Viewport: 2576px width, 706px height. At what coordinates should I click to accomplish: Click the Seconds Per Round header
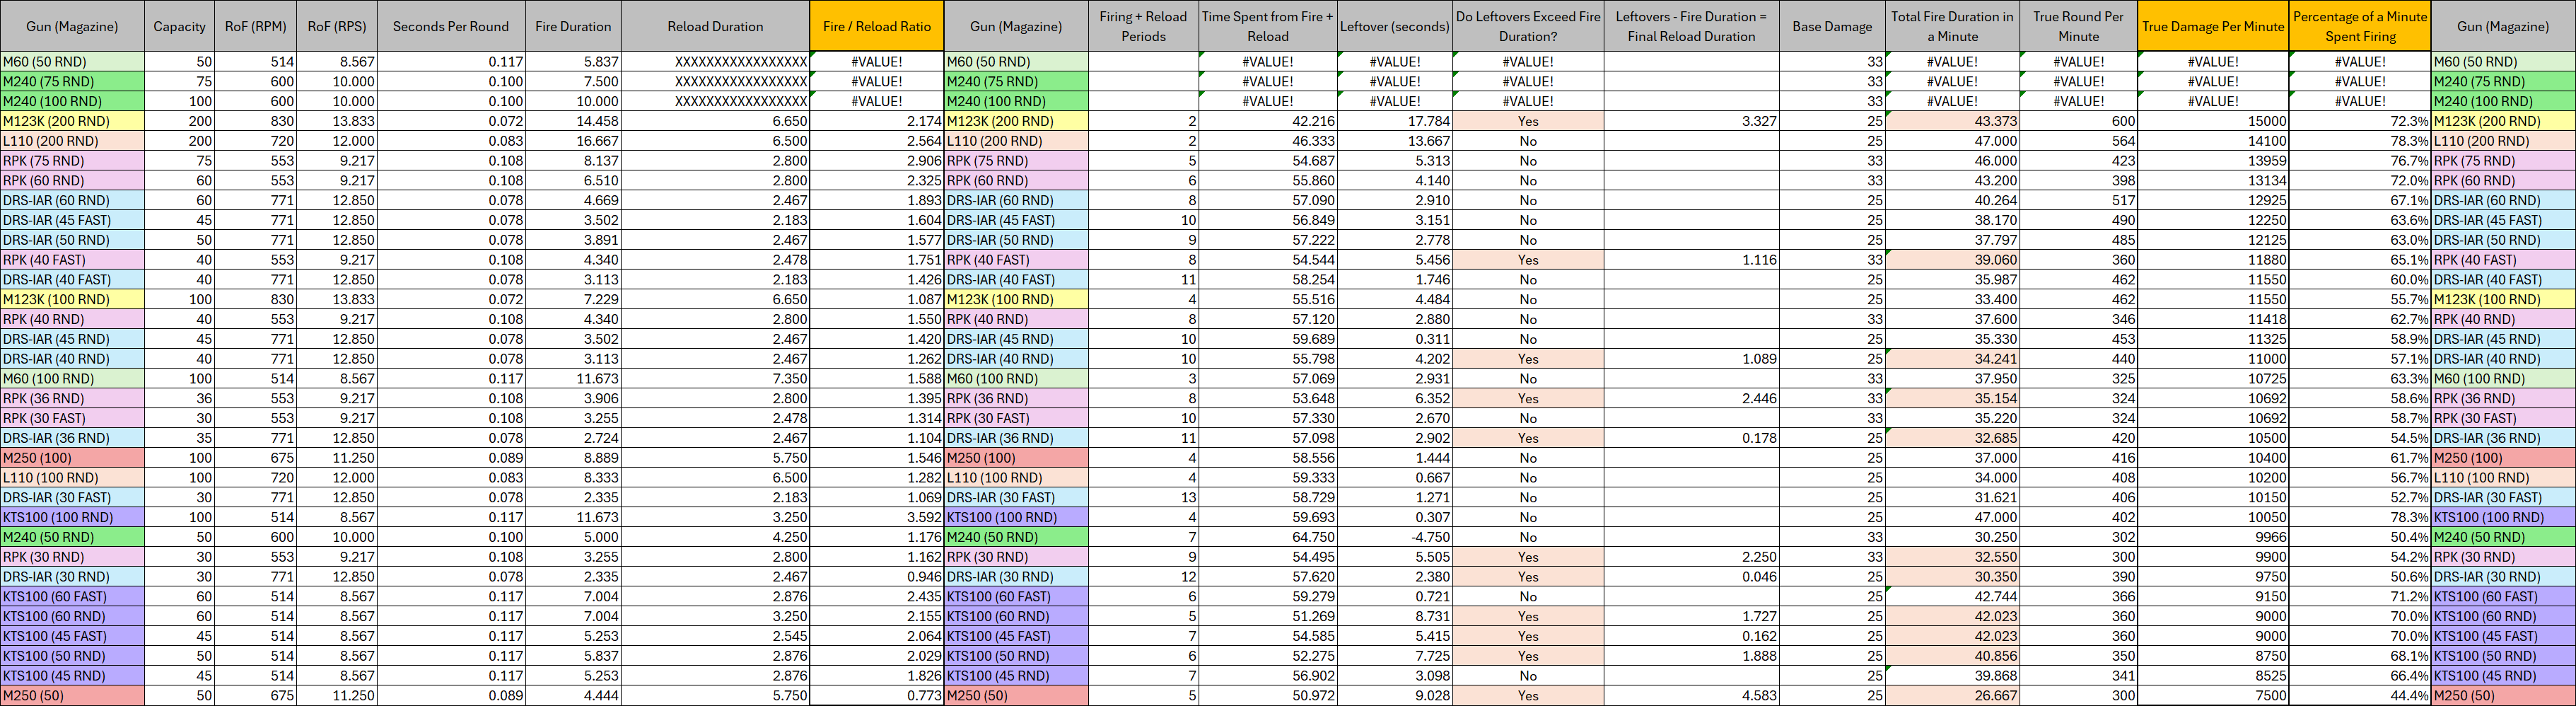tap(451, 26)
